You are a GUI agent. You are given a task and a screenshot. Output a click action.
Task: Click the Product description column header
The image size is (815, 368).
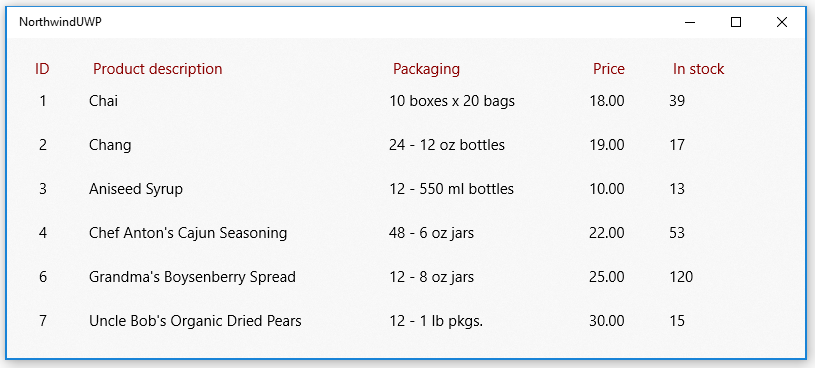coord(157,69)
